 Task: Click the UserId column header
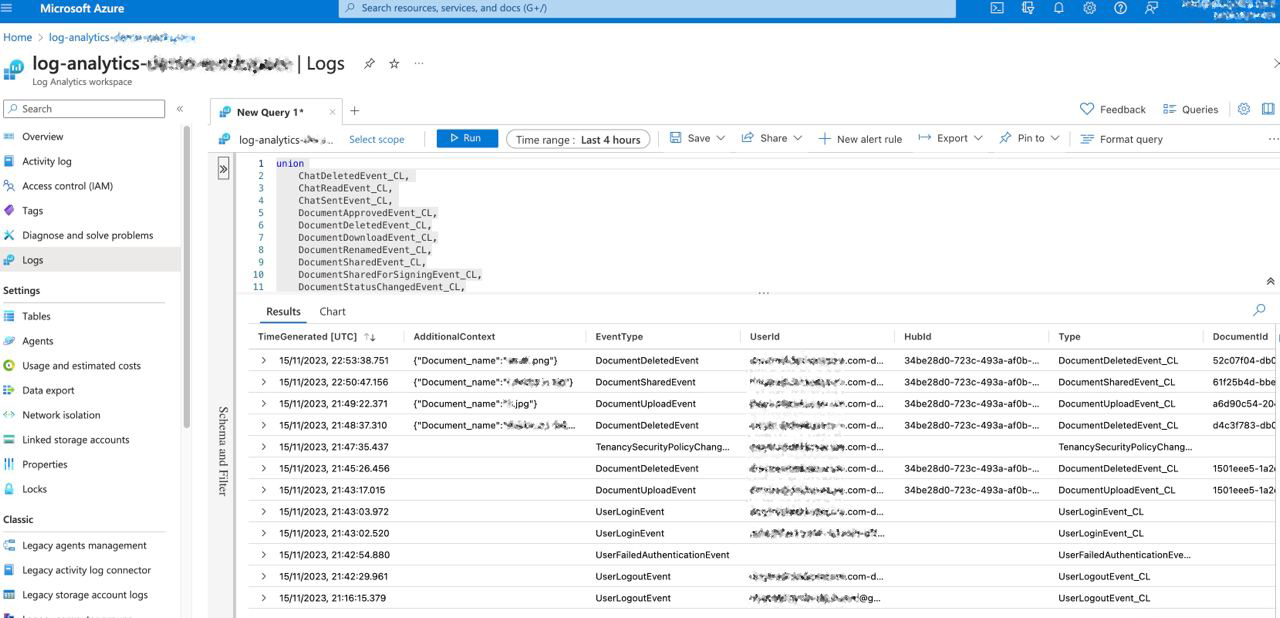pyautogui.click(x=764, y=337)
